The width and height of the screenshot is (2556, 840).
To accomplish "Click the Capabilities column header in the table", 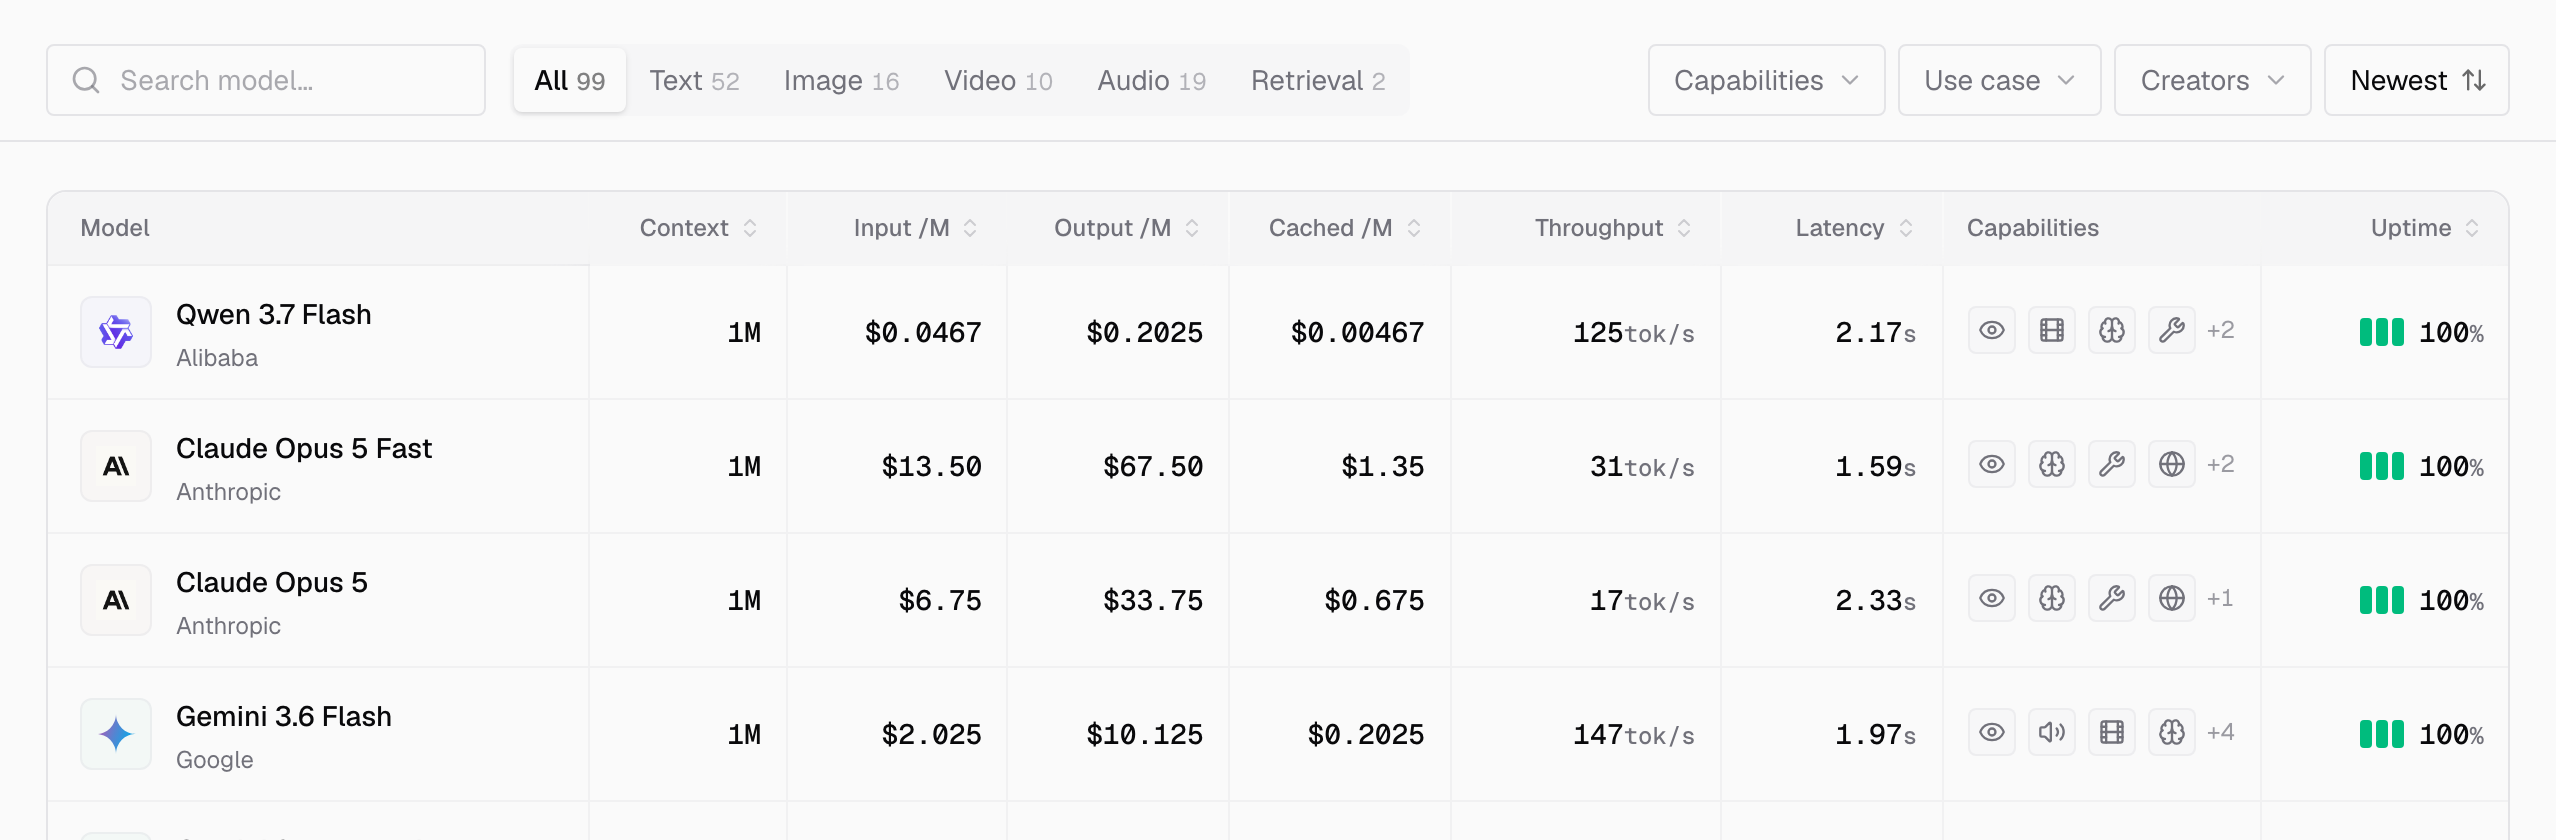I will (2032, 228).
